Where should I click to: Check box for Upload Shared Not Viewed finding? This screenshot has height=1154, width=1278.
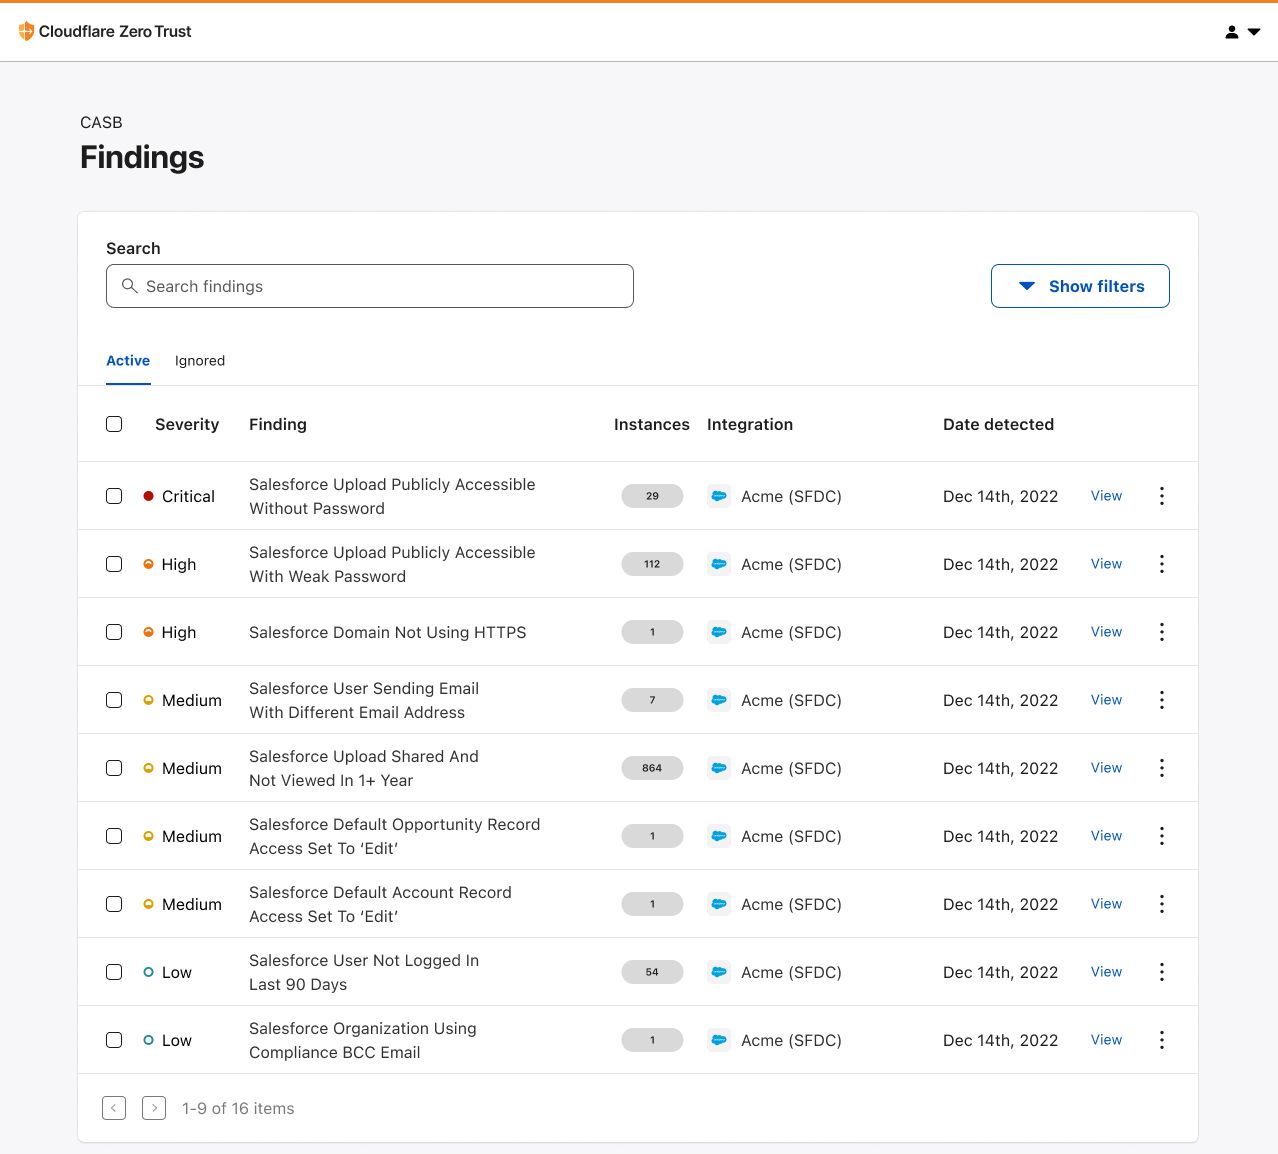point(114,768)
